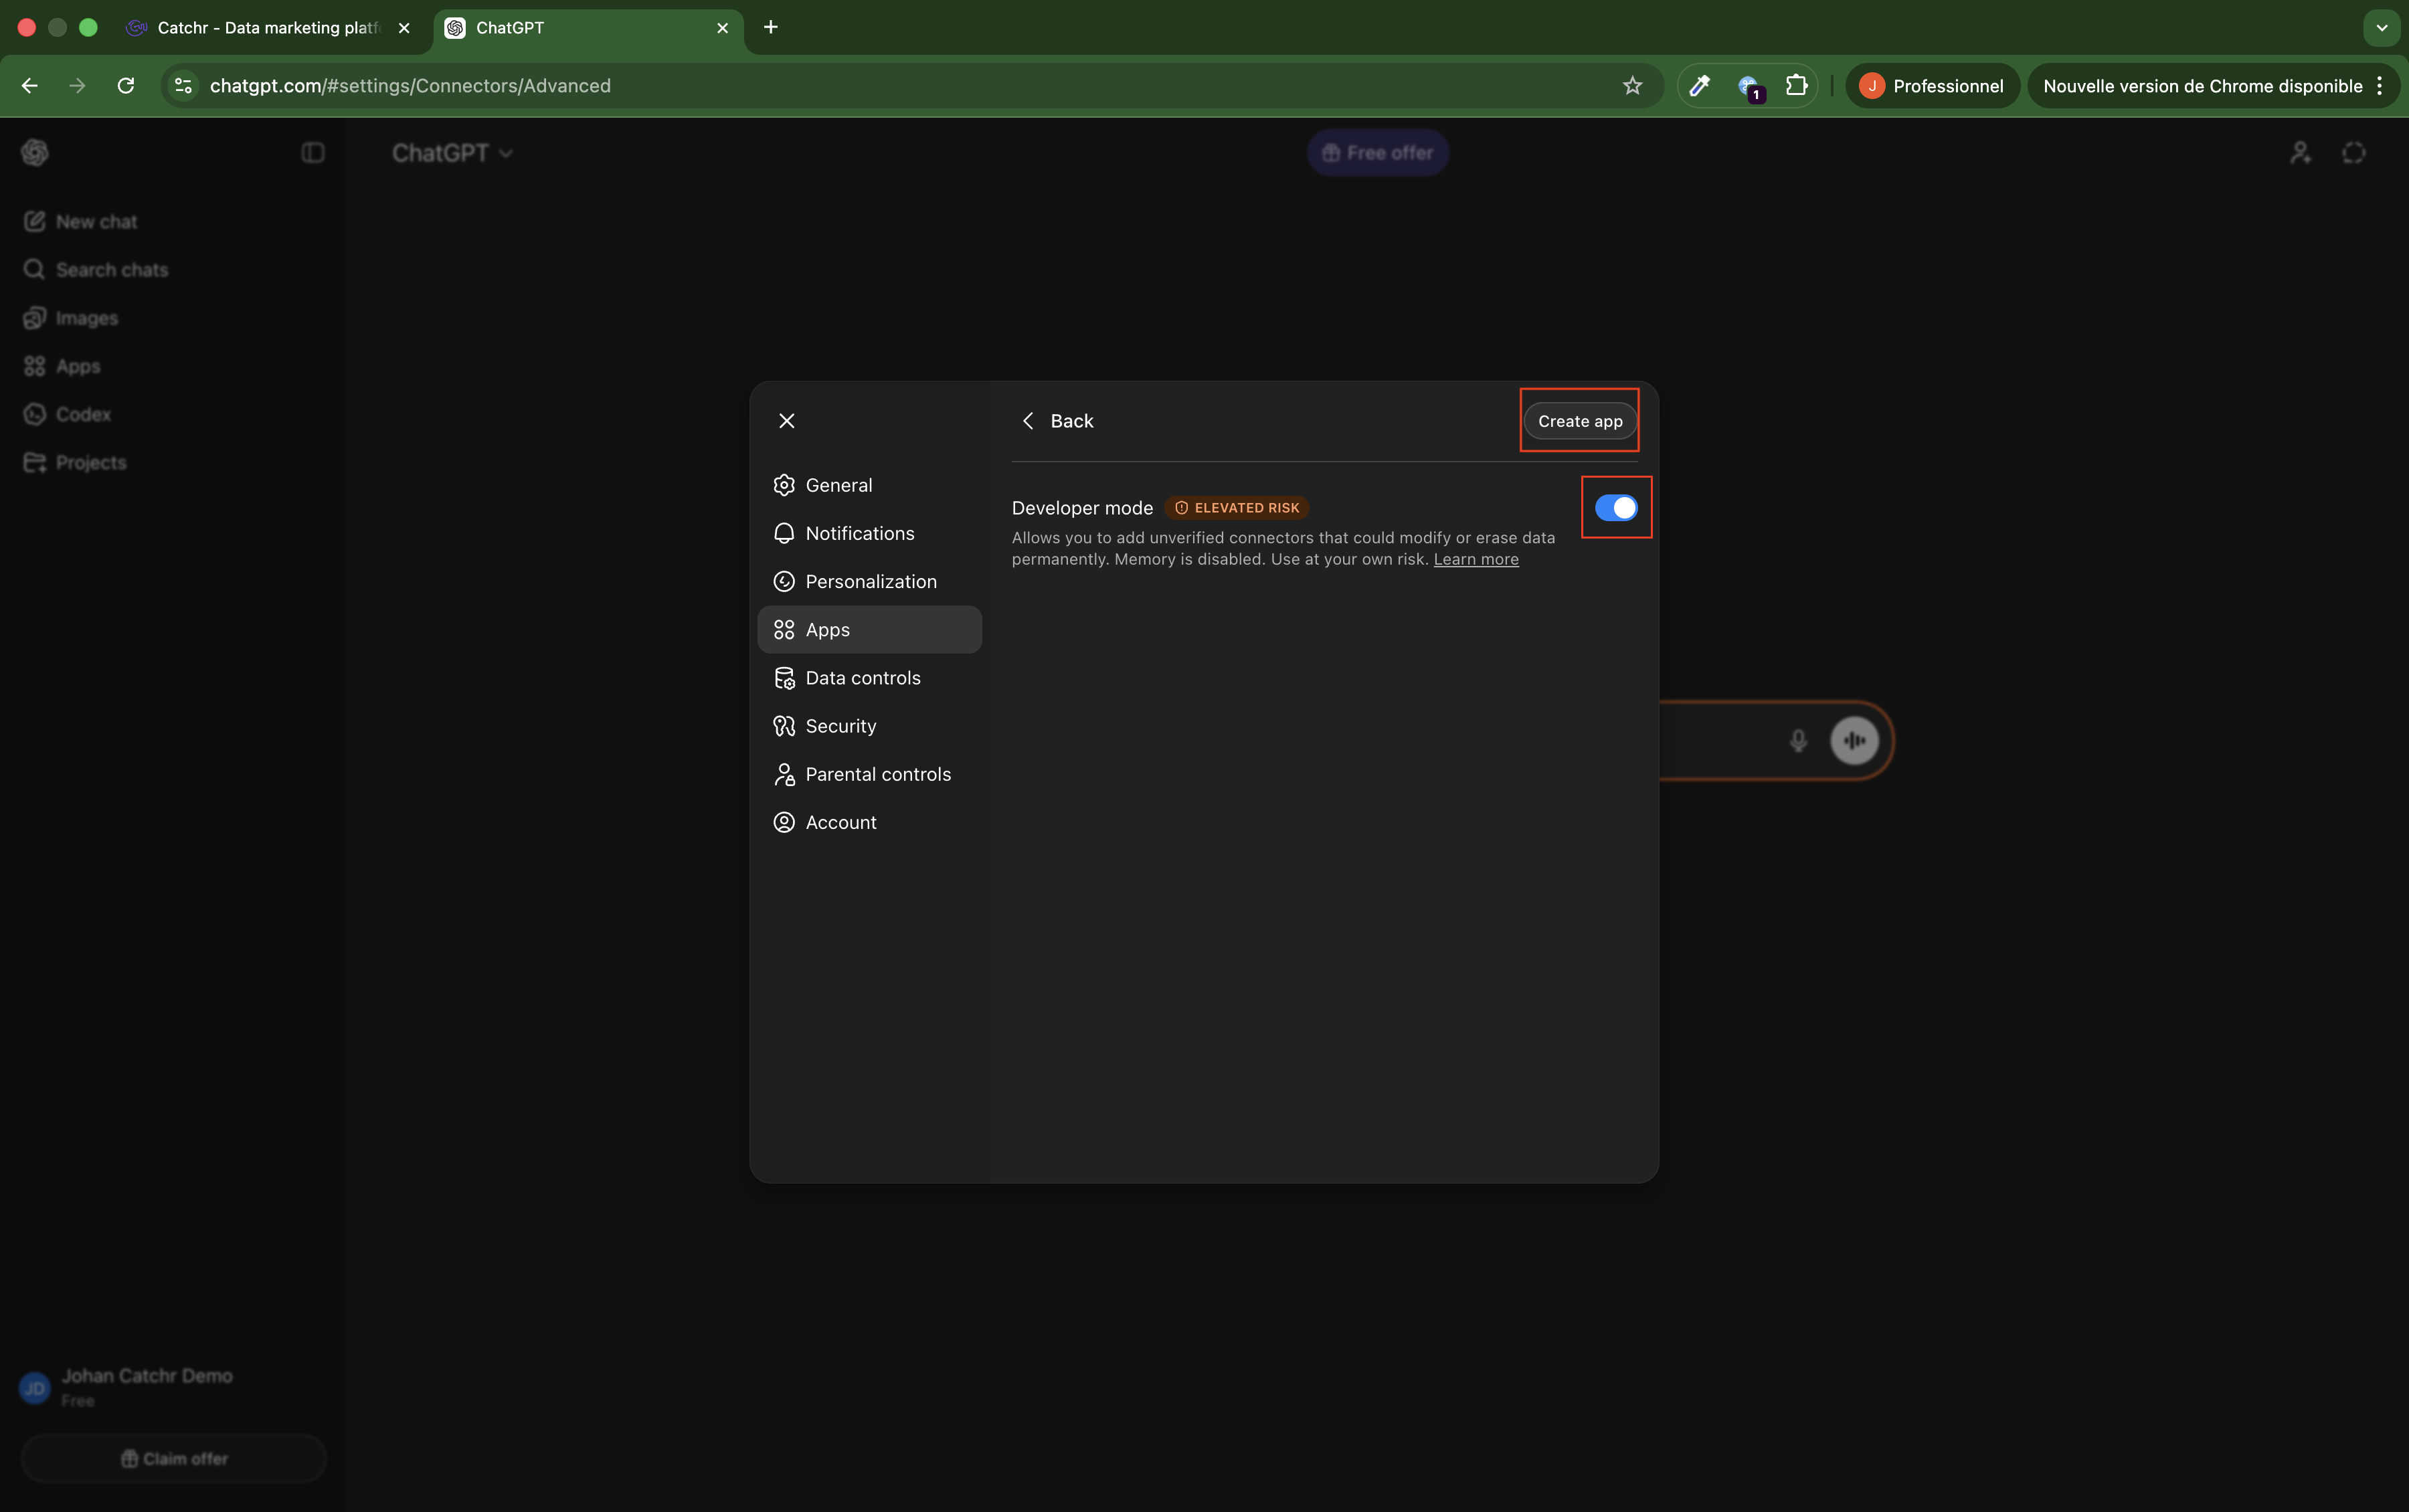Select Data controls settings
Viewport: 2409px width, 1512px height.
pos(862,678)
